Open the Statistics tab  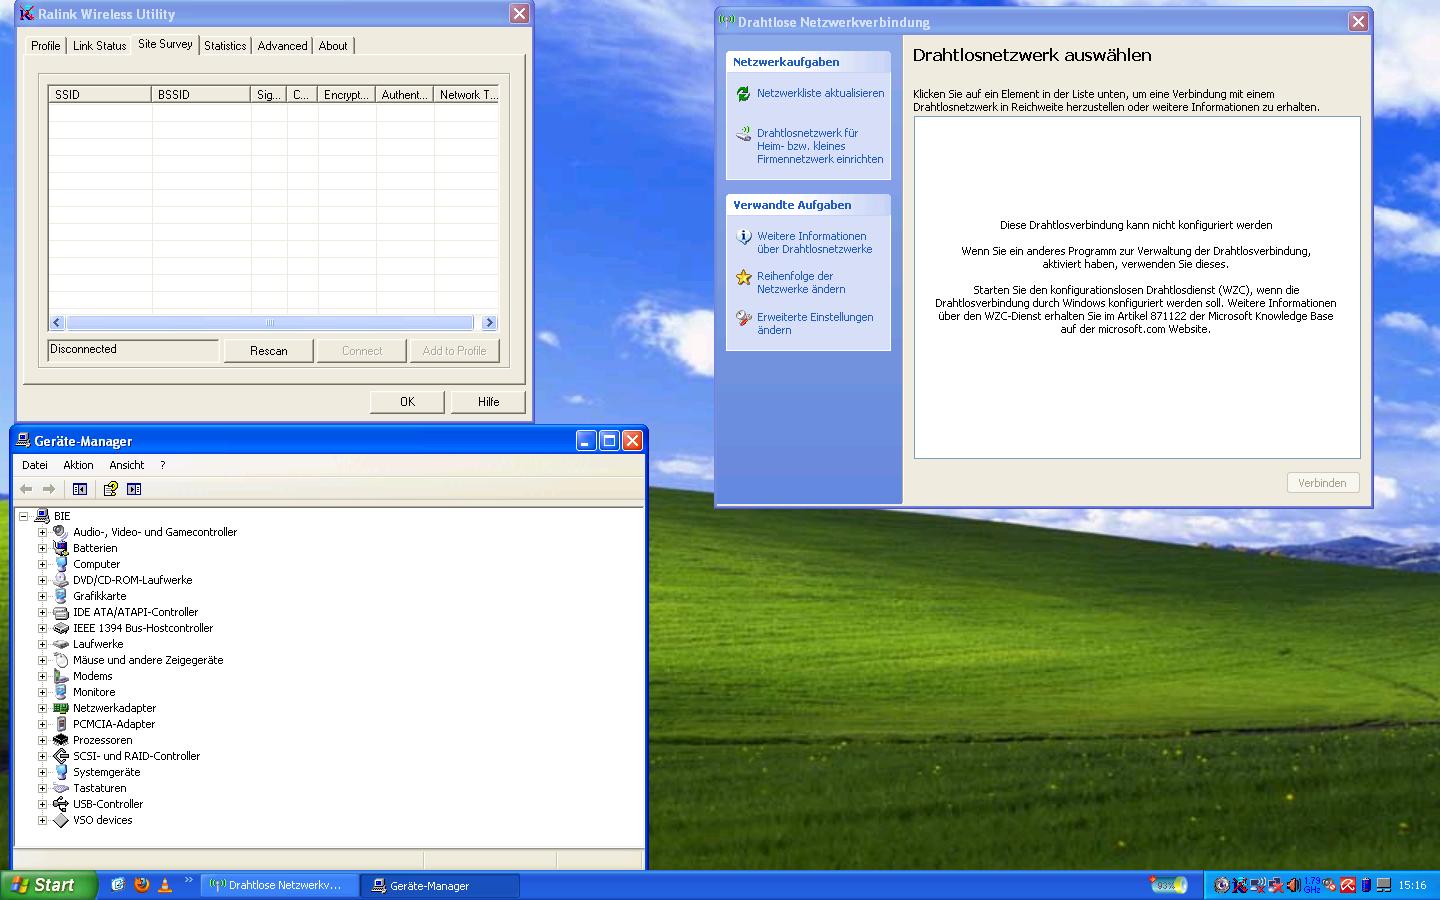225,46
